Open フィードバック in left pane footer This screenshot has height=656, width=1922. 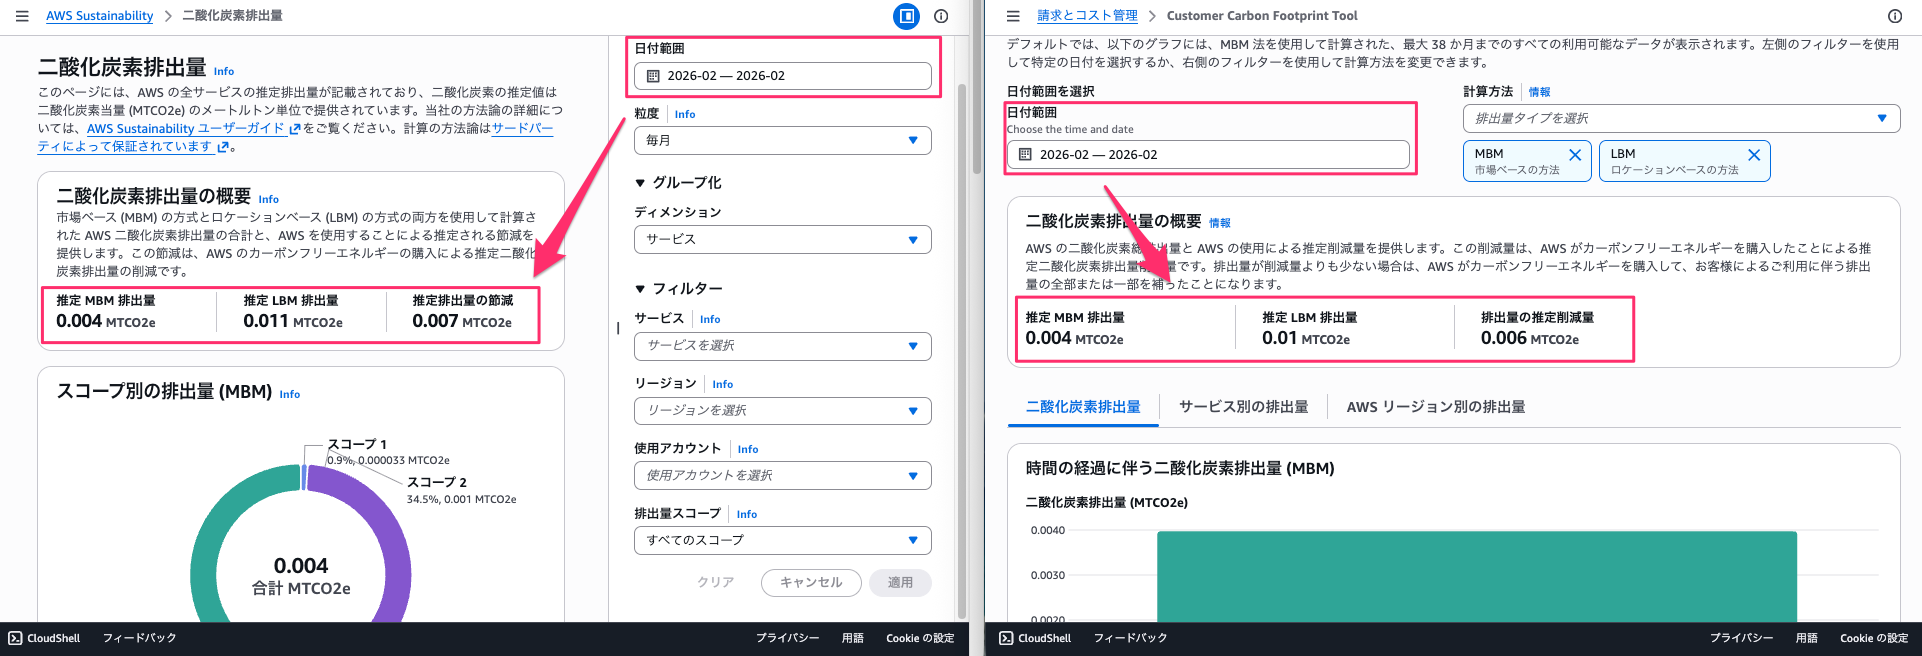coord(139,638)
